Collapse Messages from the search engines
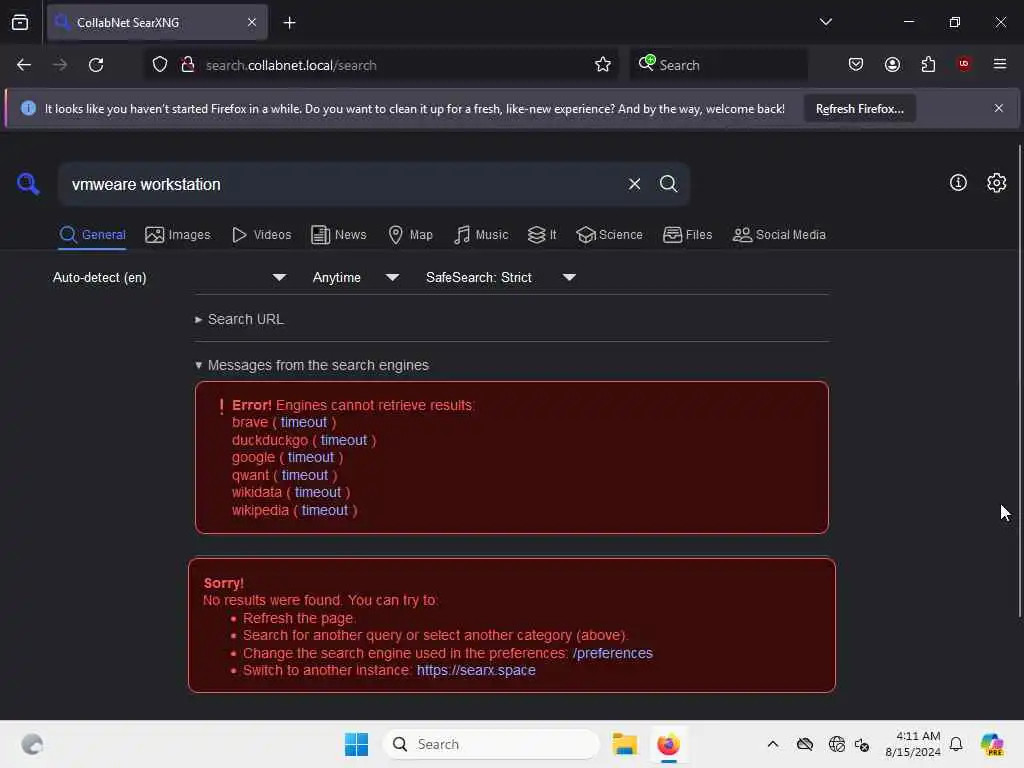1024x768 pixels. [312, 365]
